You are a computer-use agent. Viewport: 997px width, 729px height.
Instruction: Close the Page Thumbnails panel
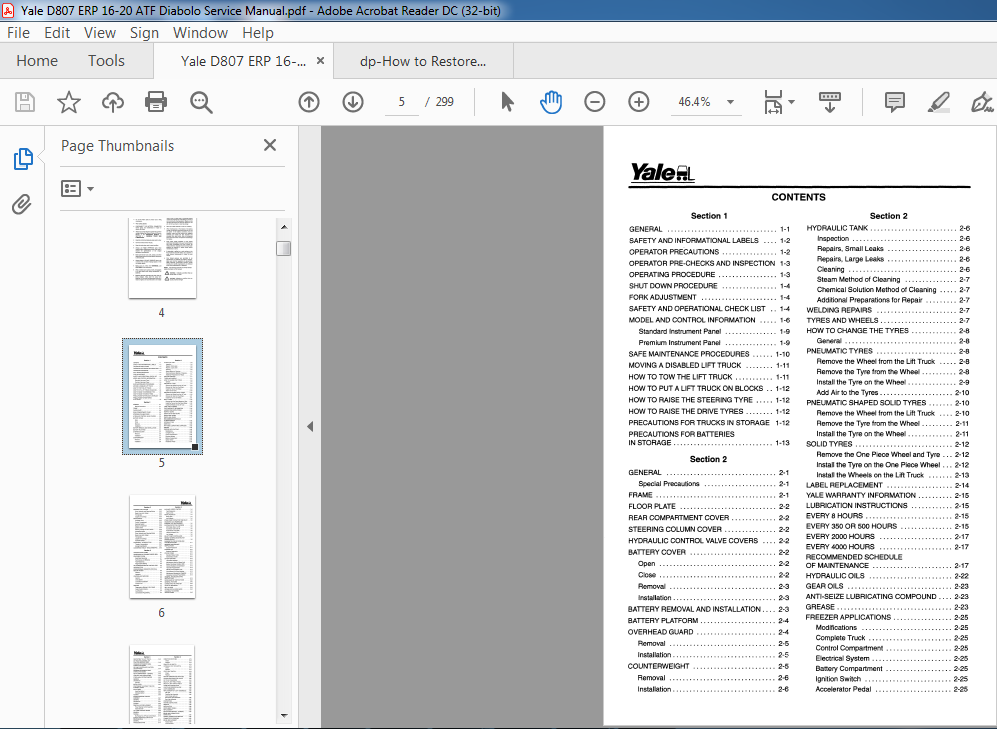(x=270, y=146)
